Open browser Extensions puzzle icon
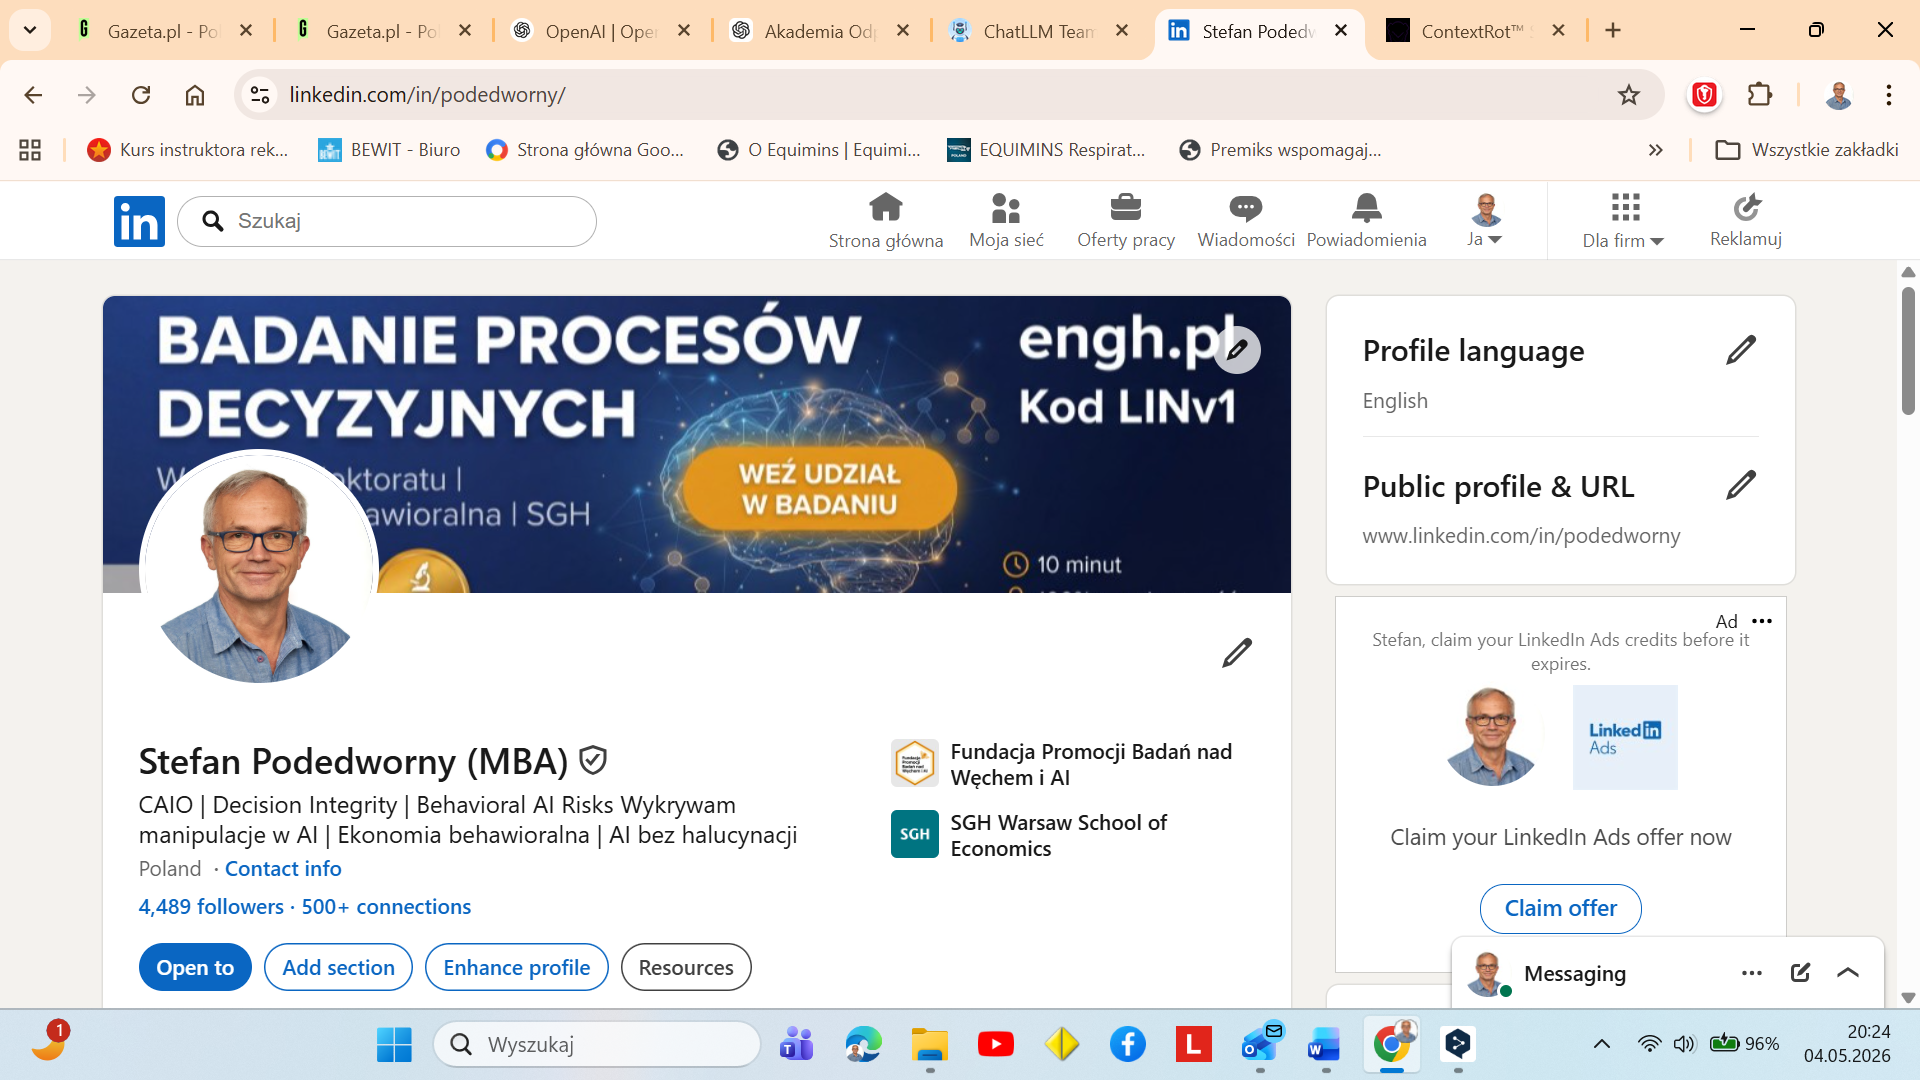Screen dimensions: 1920x1080 (x=1759, y=95)
